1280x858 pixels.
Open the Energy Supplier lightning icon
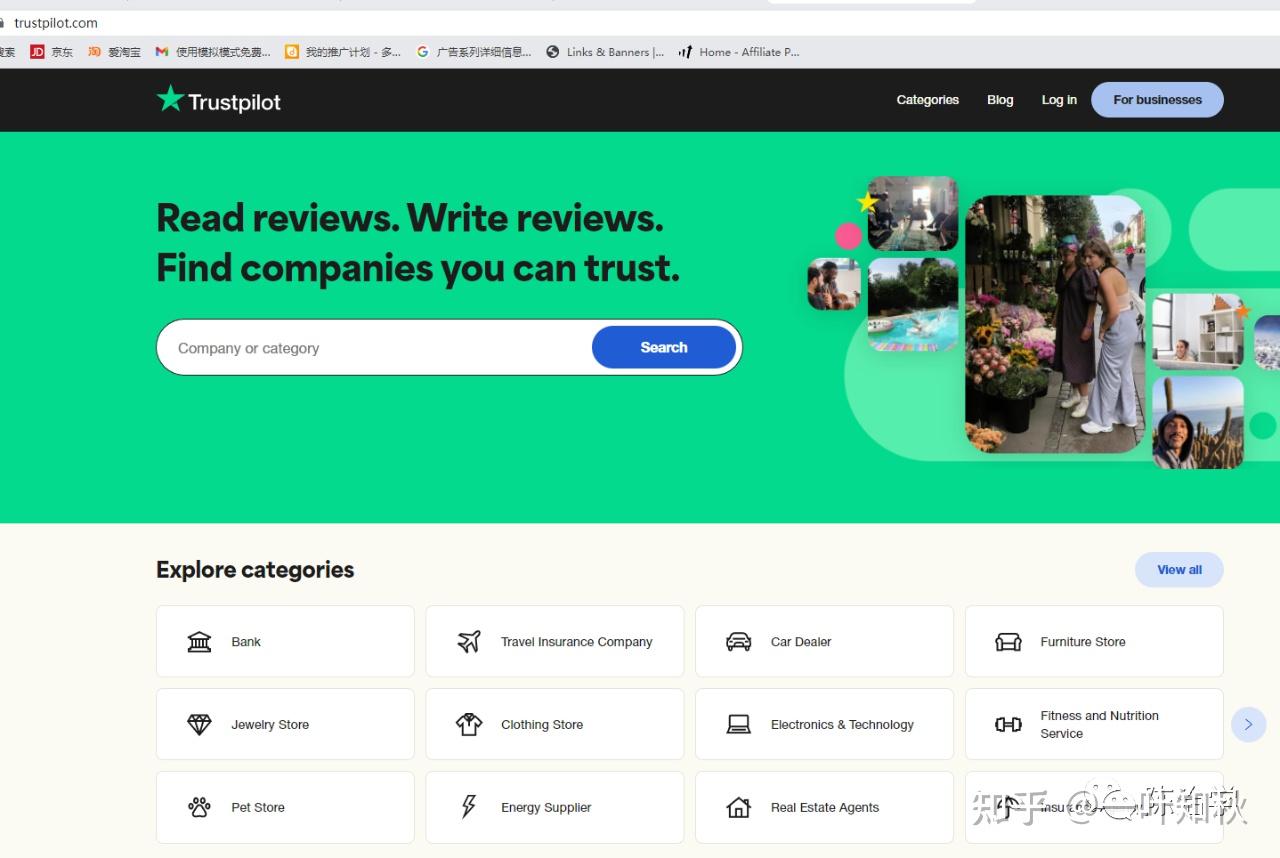[469, 808]
